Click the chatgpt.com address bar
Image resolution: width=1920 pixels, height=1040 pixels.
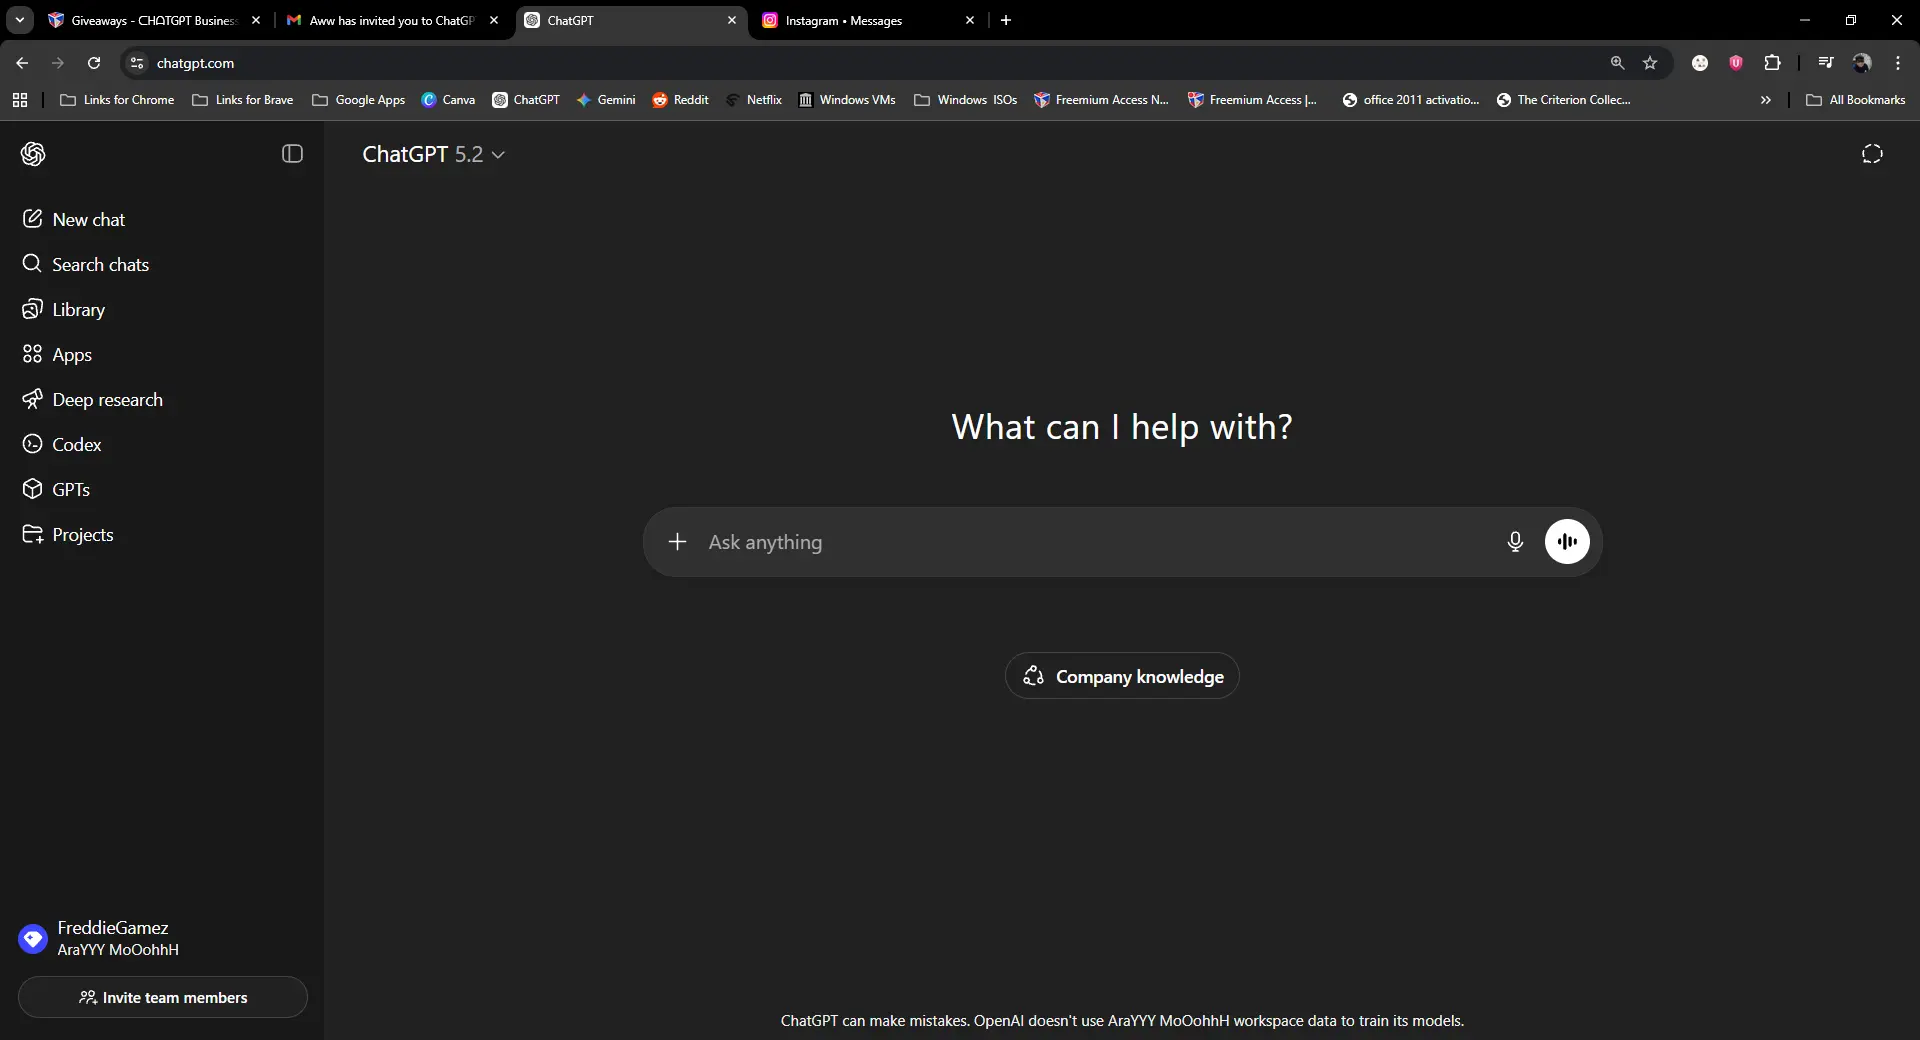tap(870, 63)
